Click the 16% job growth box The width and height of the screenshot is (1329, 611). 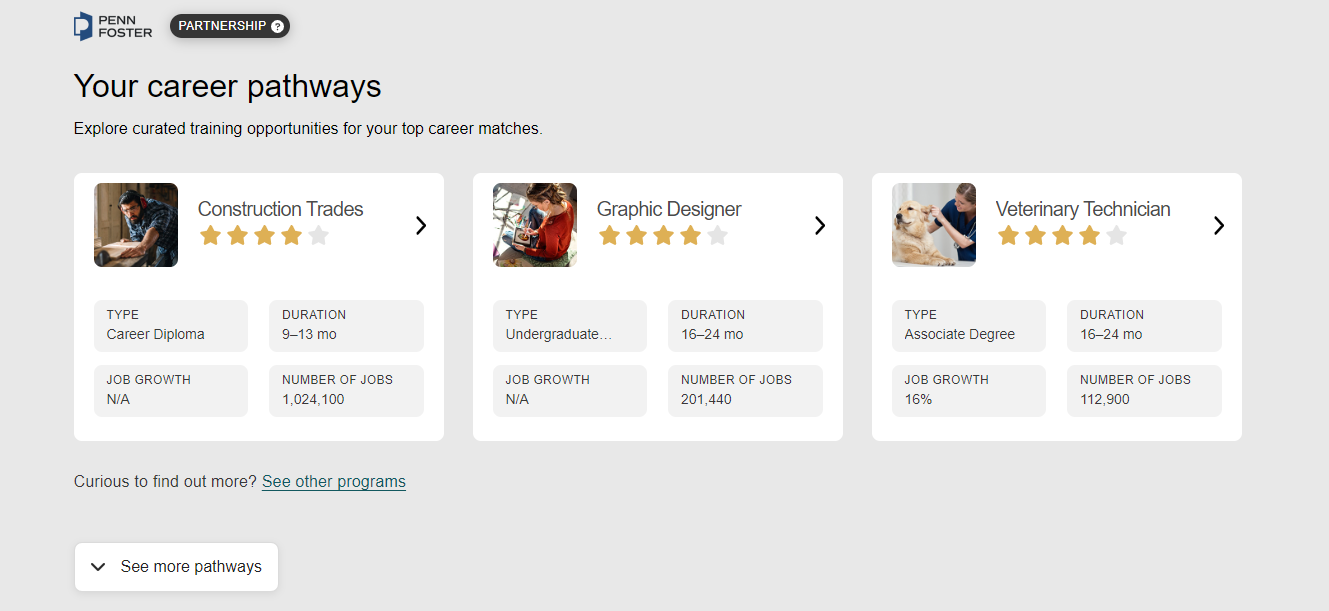pos(969,391)
